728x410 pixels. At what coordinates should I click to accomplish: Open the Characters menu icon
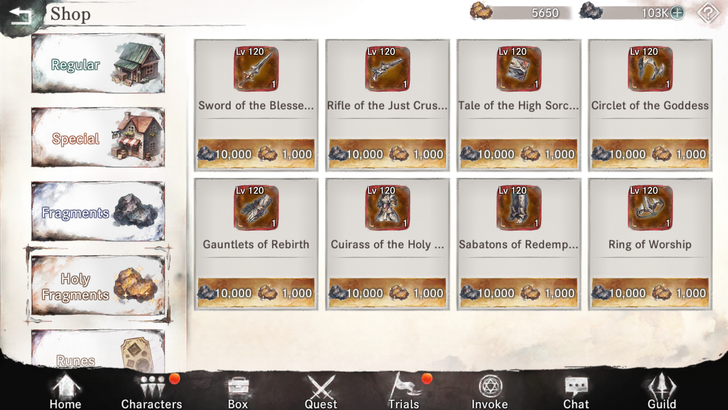click(152, 391)
